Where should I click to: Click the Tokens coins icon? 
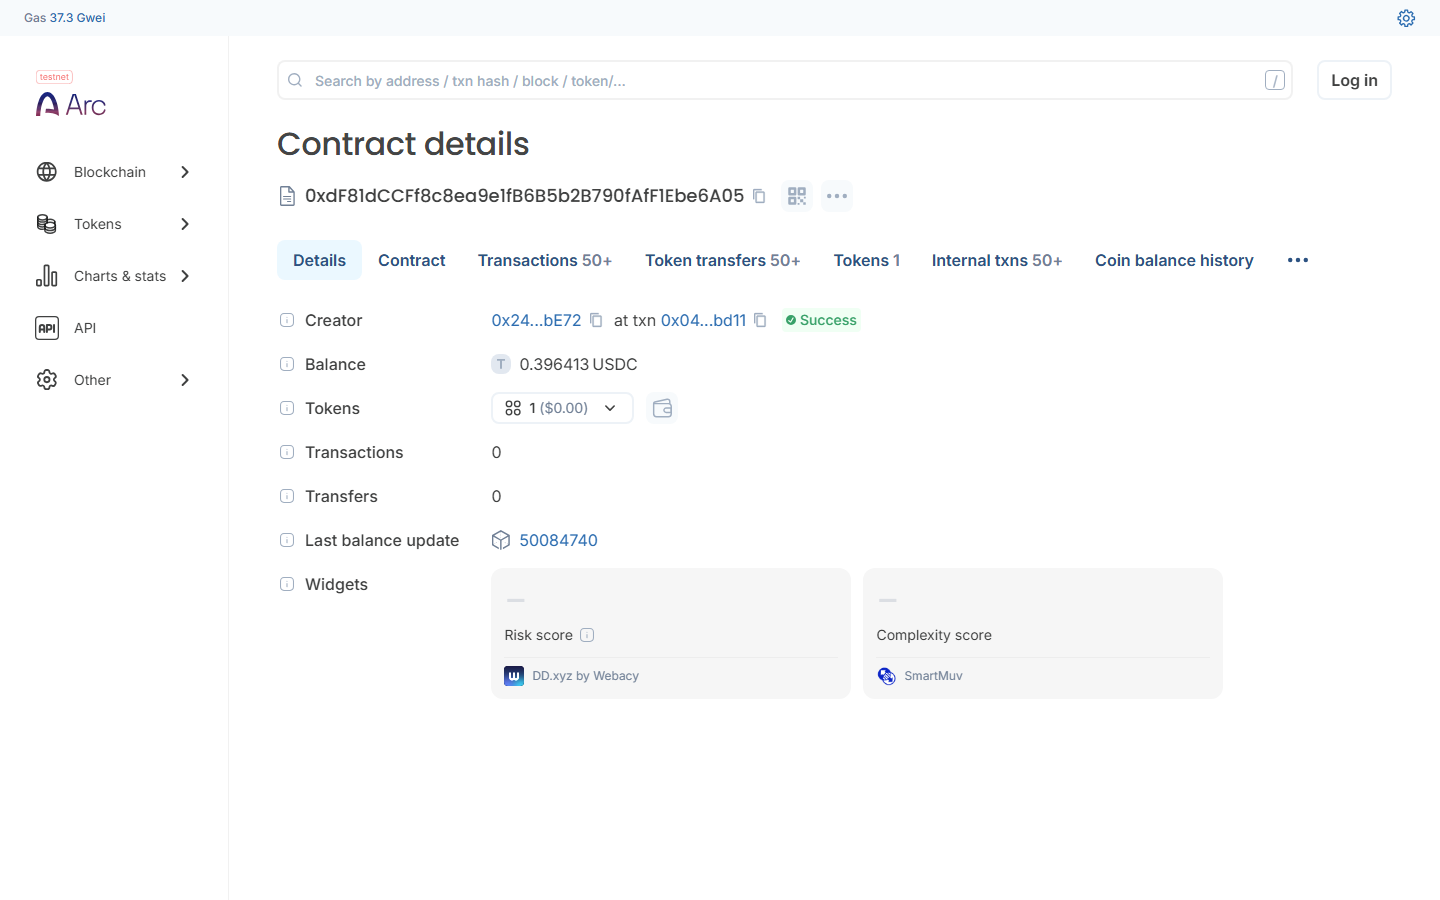(47, 224)
